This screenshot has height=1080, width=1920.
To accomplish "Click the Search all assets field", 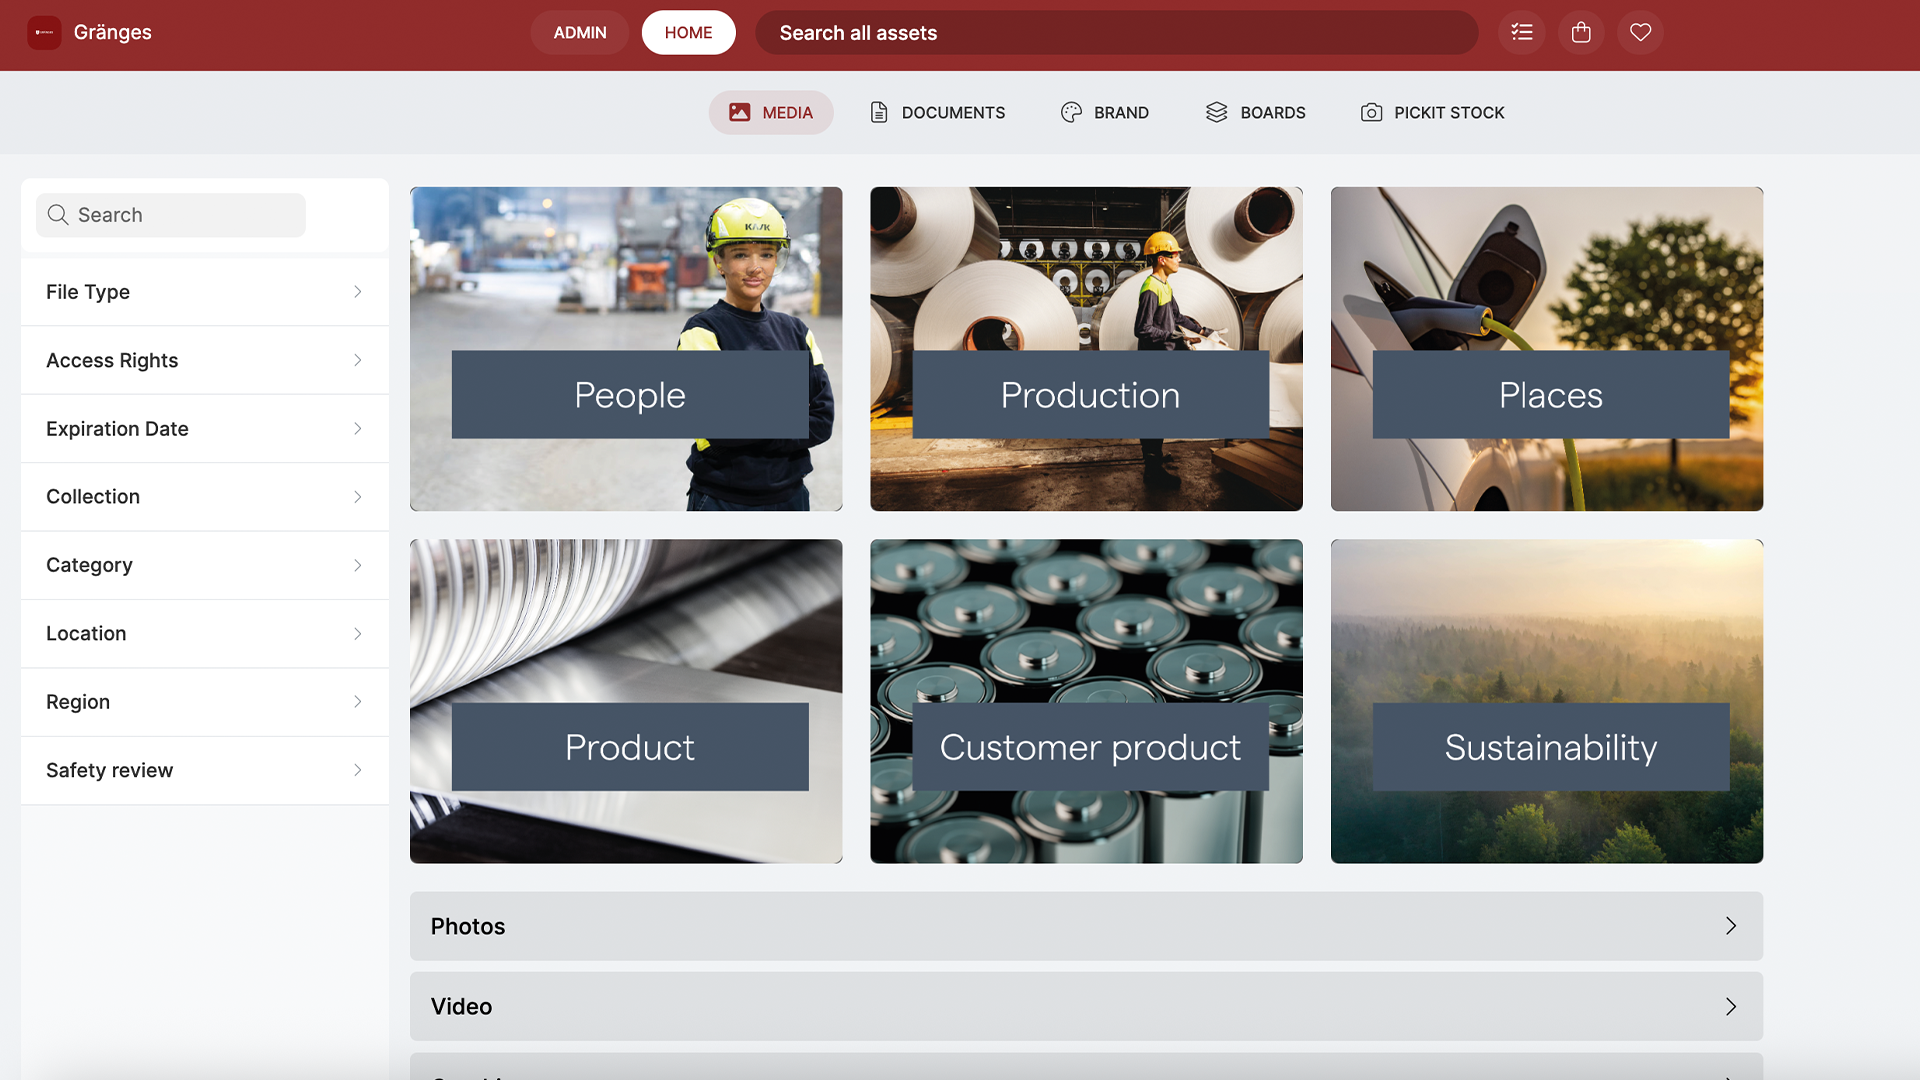I will coord(1116,33).
